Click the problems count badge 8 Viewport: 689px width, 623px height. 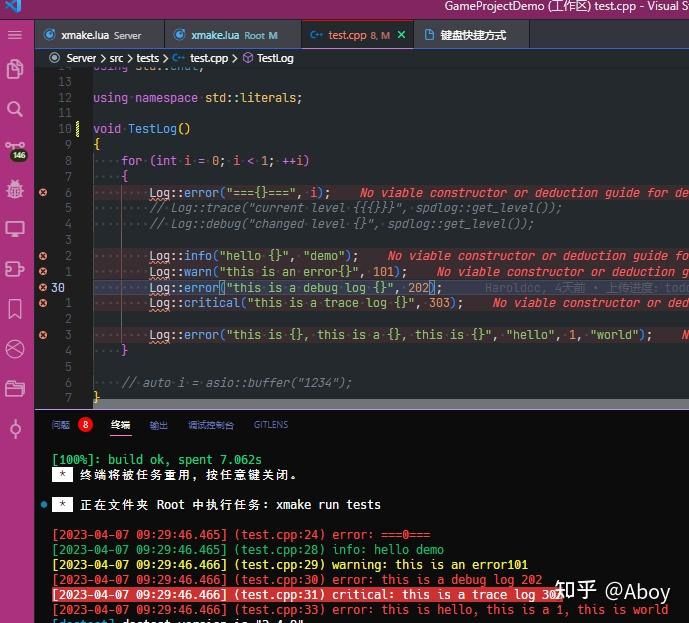click(85, 425)
